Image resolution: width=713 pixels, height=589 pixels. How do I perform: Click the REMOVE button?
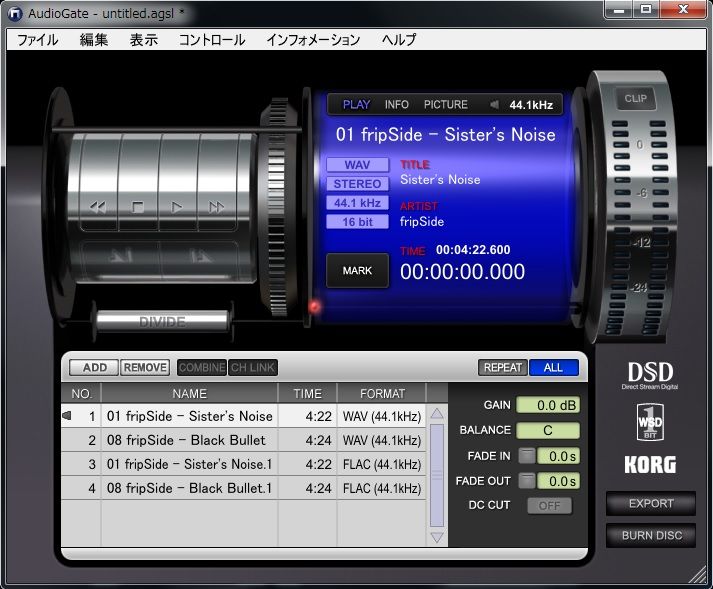point(145,367)
